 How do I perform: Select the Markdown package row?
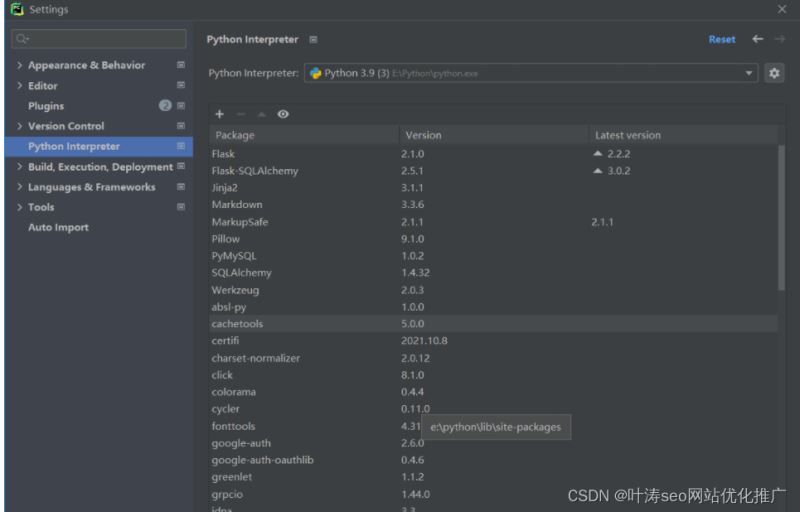493,204
